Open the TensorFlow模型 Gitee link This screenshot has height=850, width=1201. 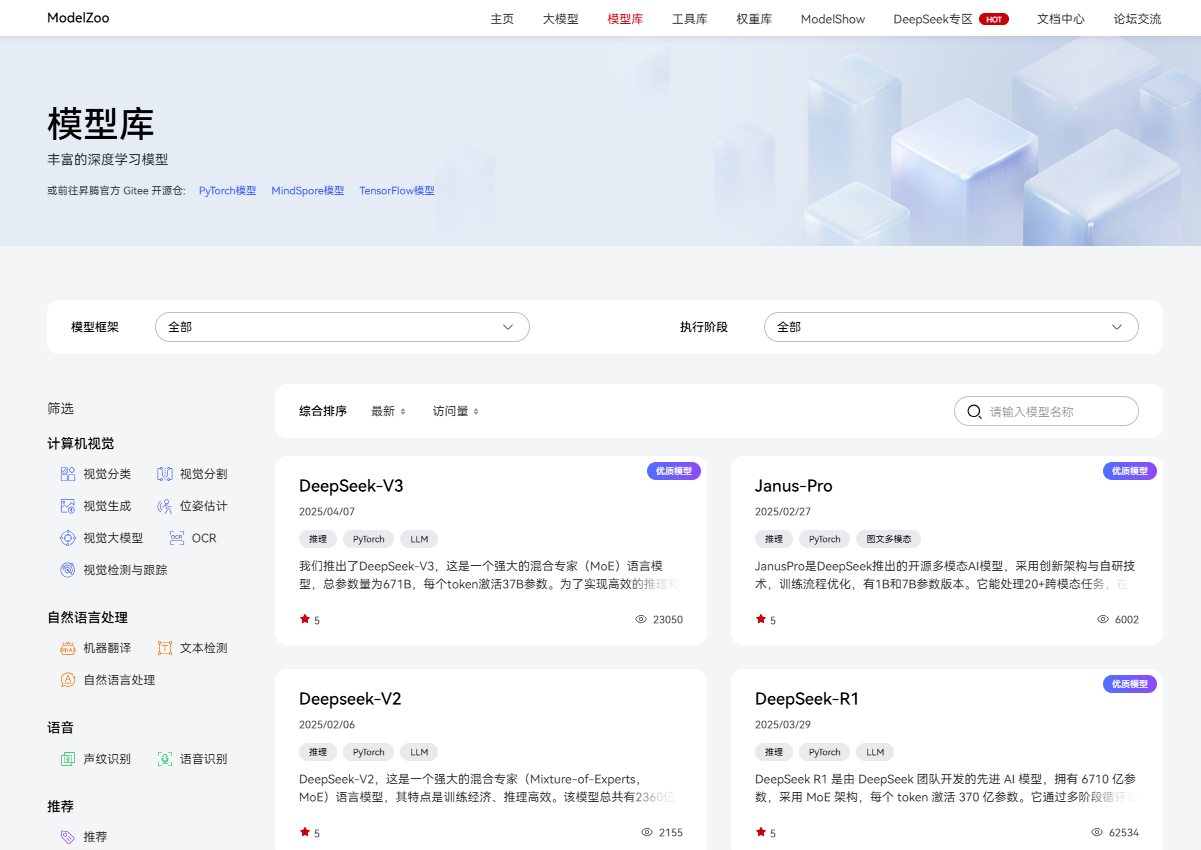tap(397, 191)
